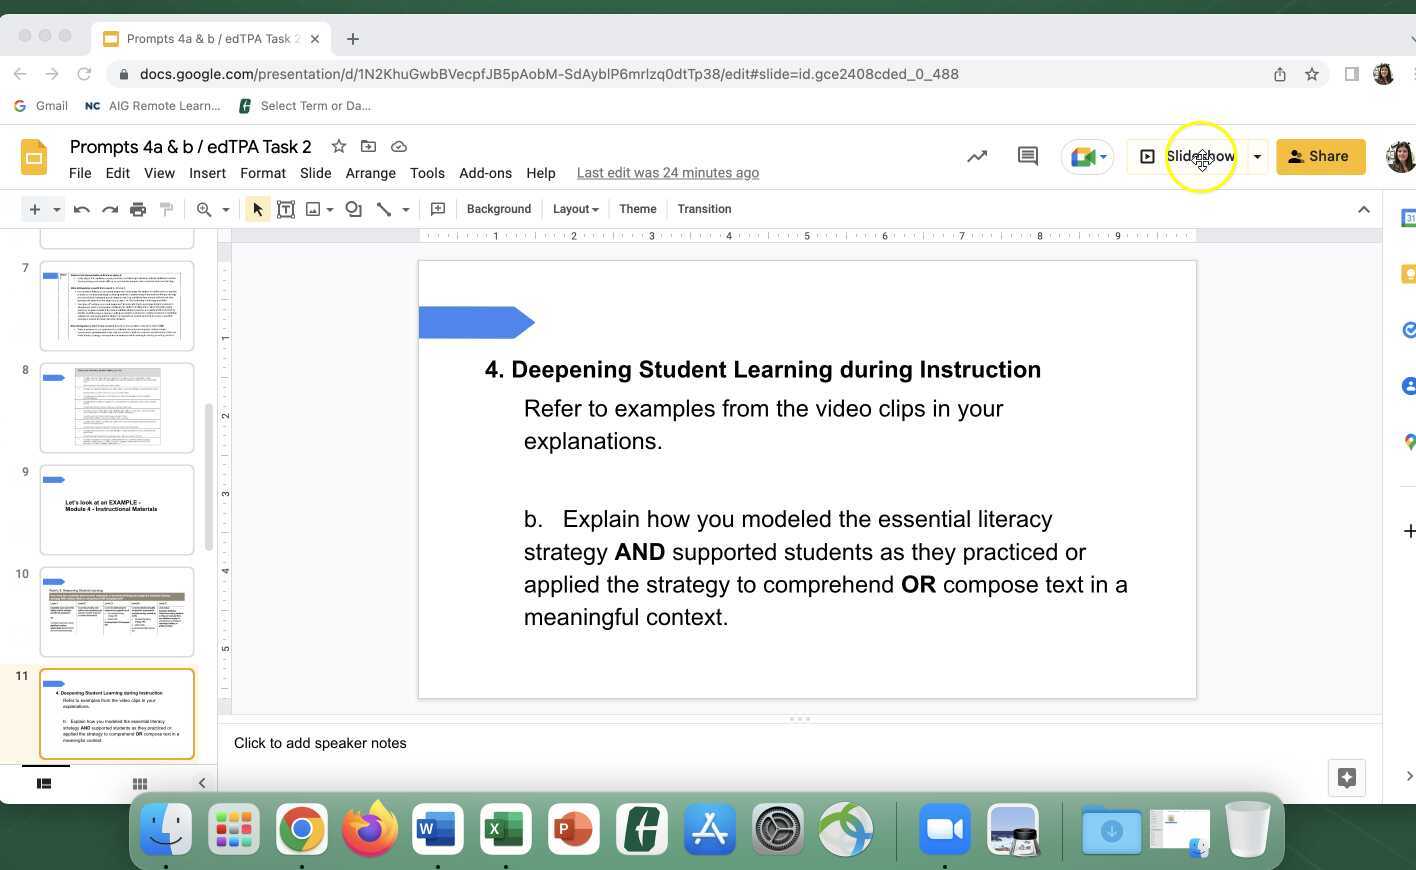Select the Line drawing tool
This screenshot has height=870, width=1416.
click(384, 209)
